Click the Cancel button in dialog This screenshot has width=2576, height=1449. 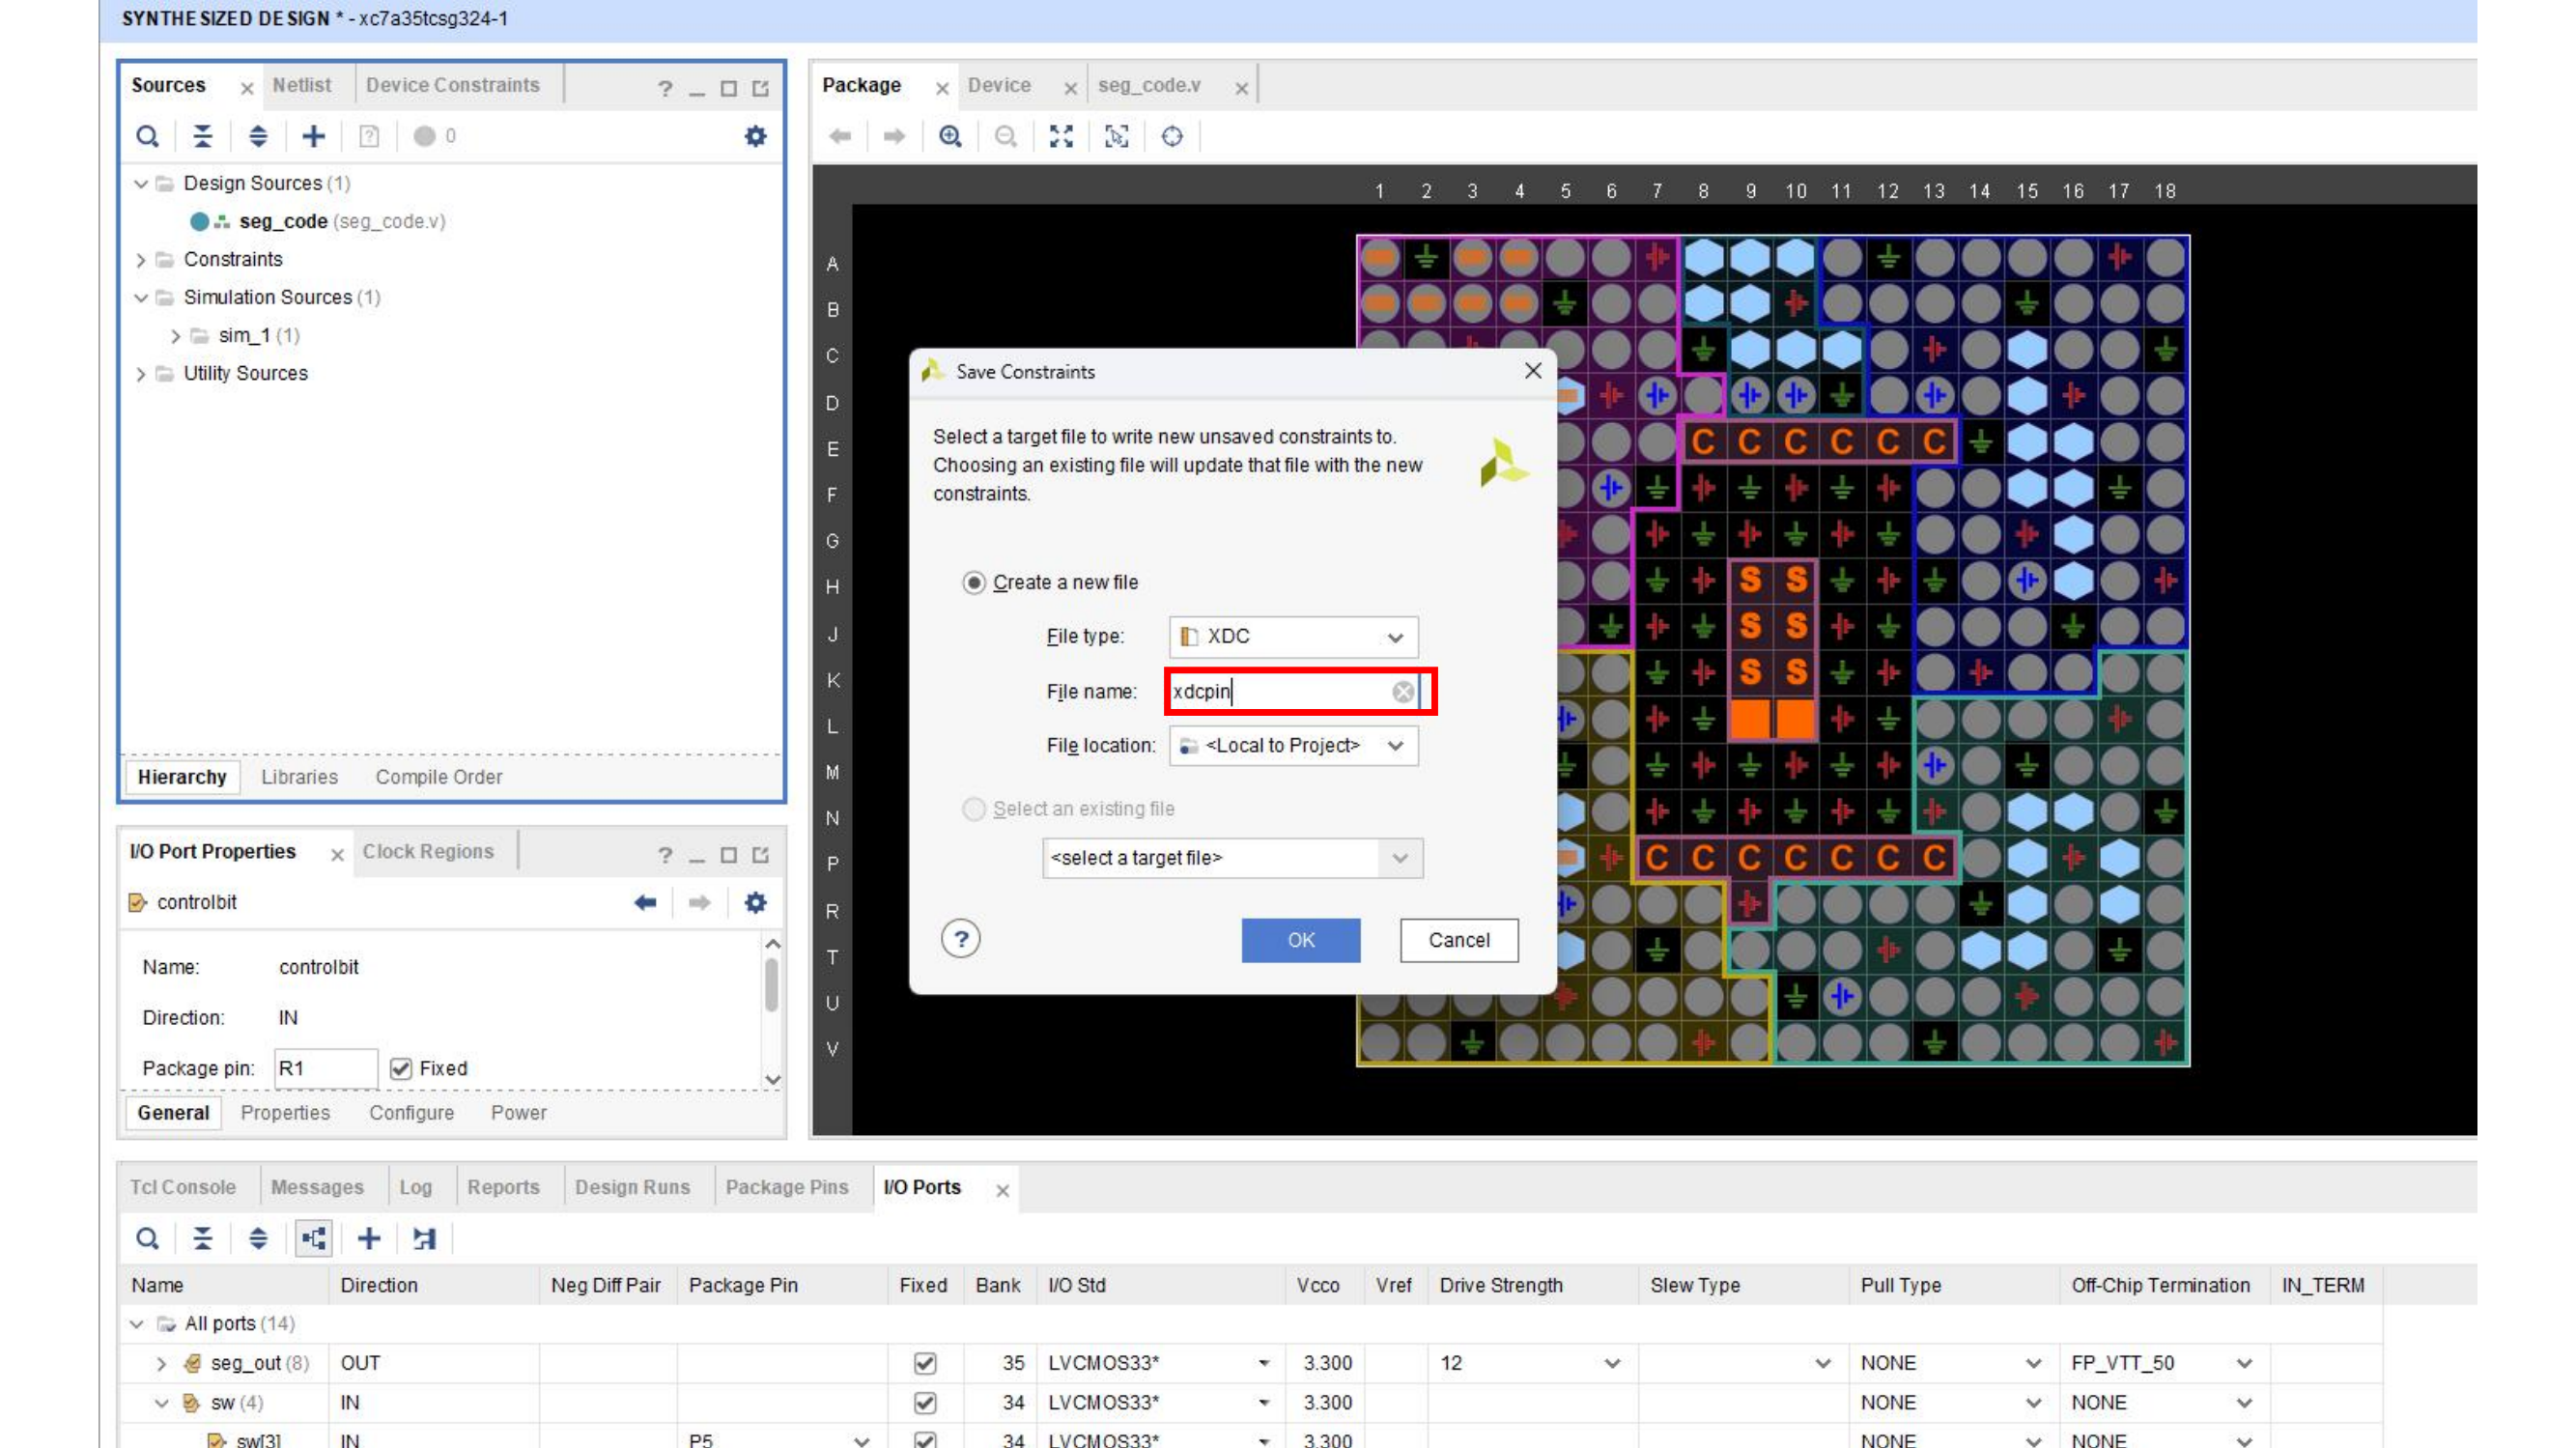pyautogui.click(x=1458, y=941)
